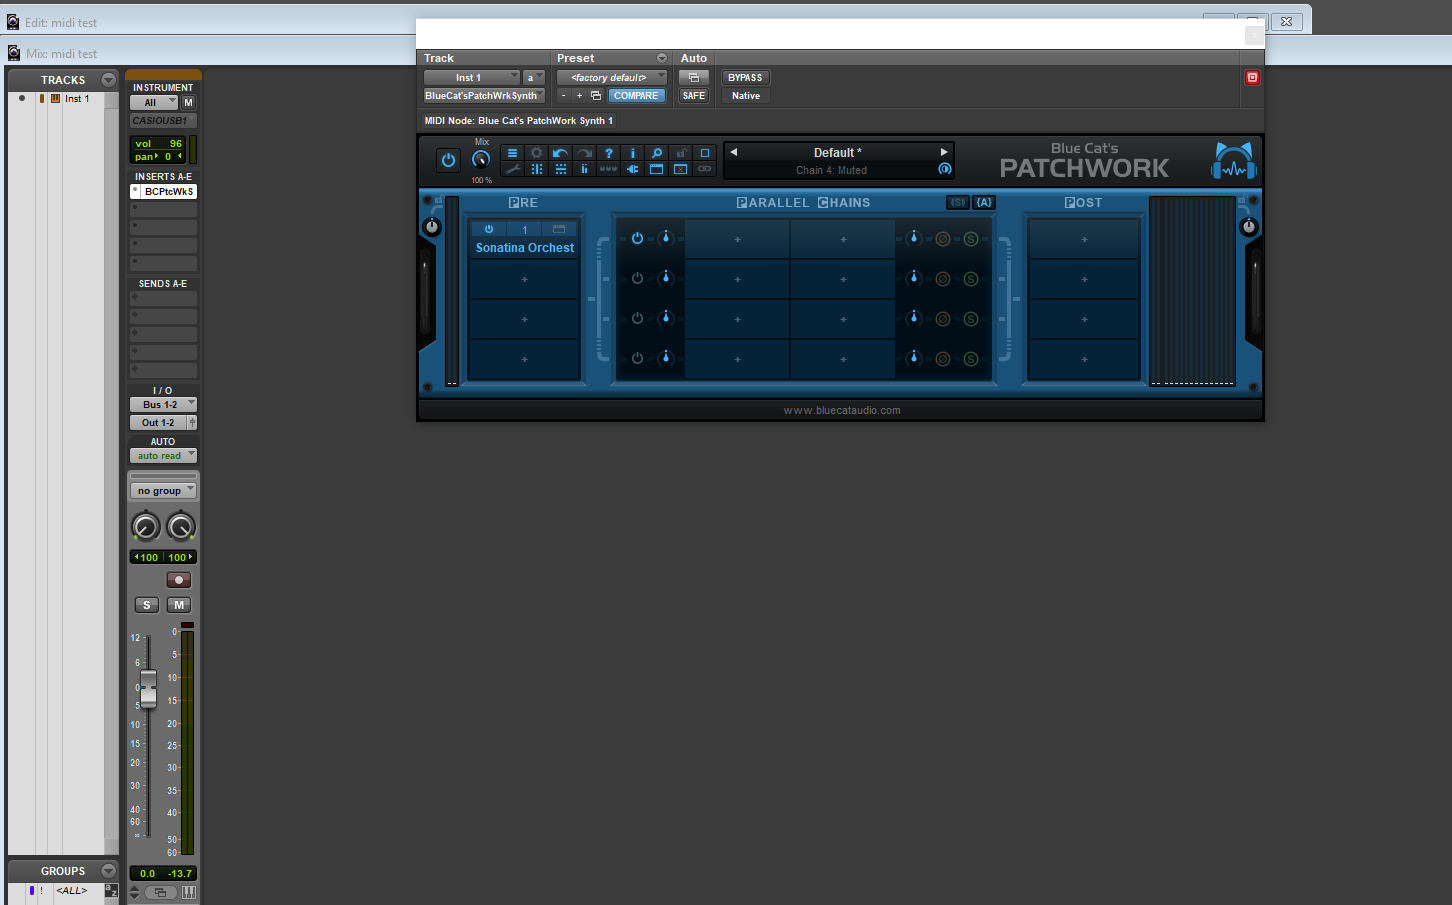Solo parallel chain 1 with S button
The image size is (1452, 905).
970,239
